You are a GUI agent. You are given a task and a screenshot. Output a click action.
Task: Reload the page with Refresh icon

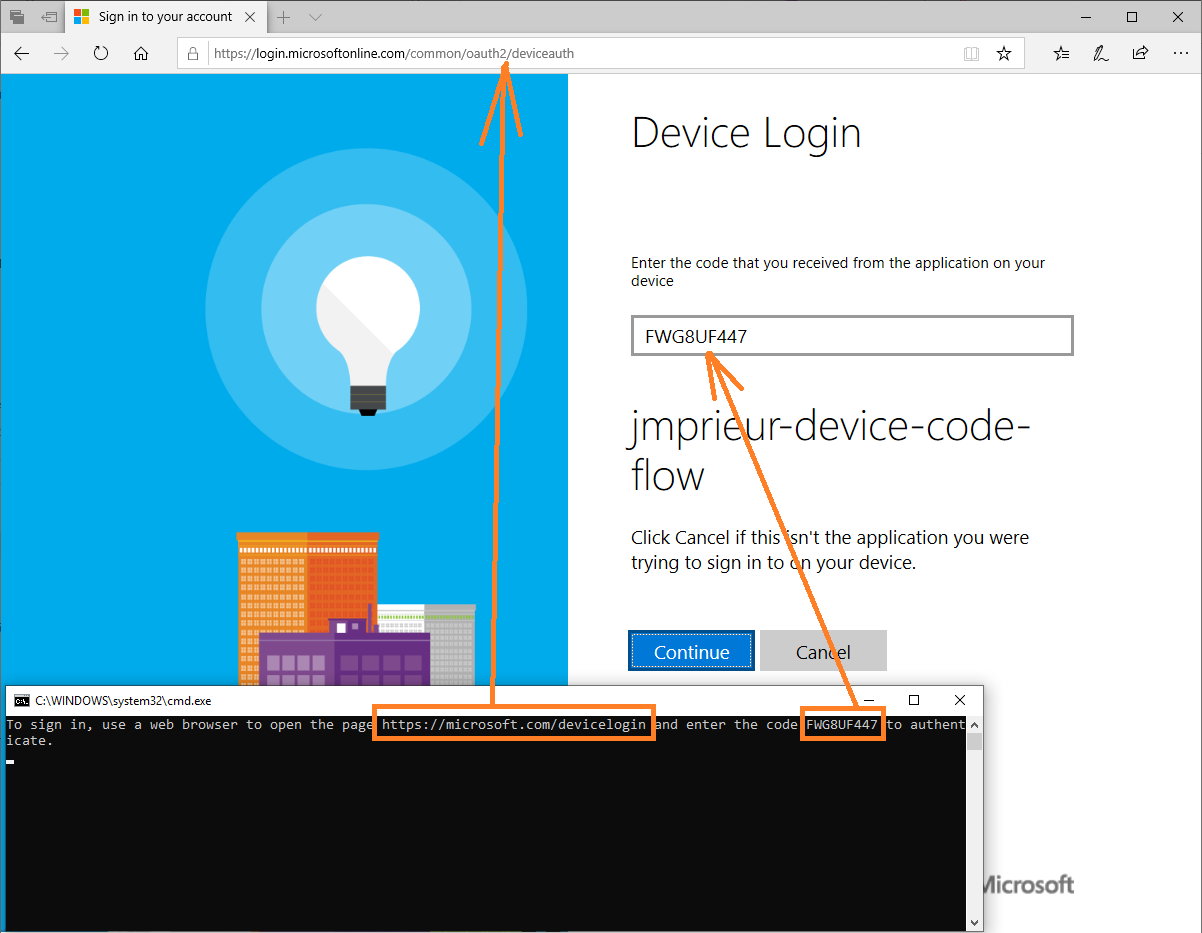101,54
